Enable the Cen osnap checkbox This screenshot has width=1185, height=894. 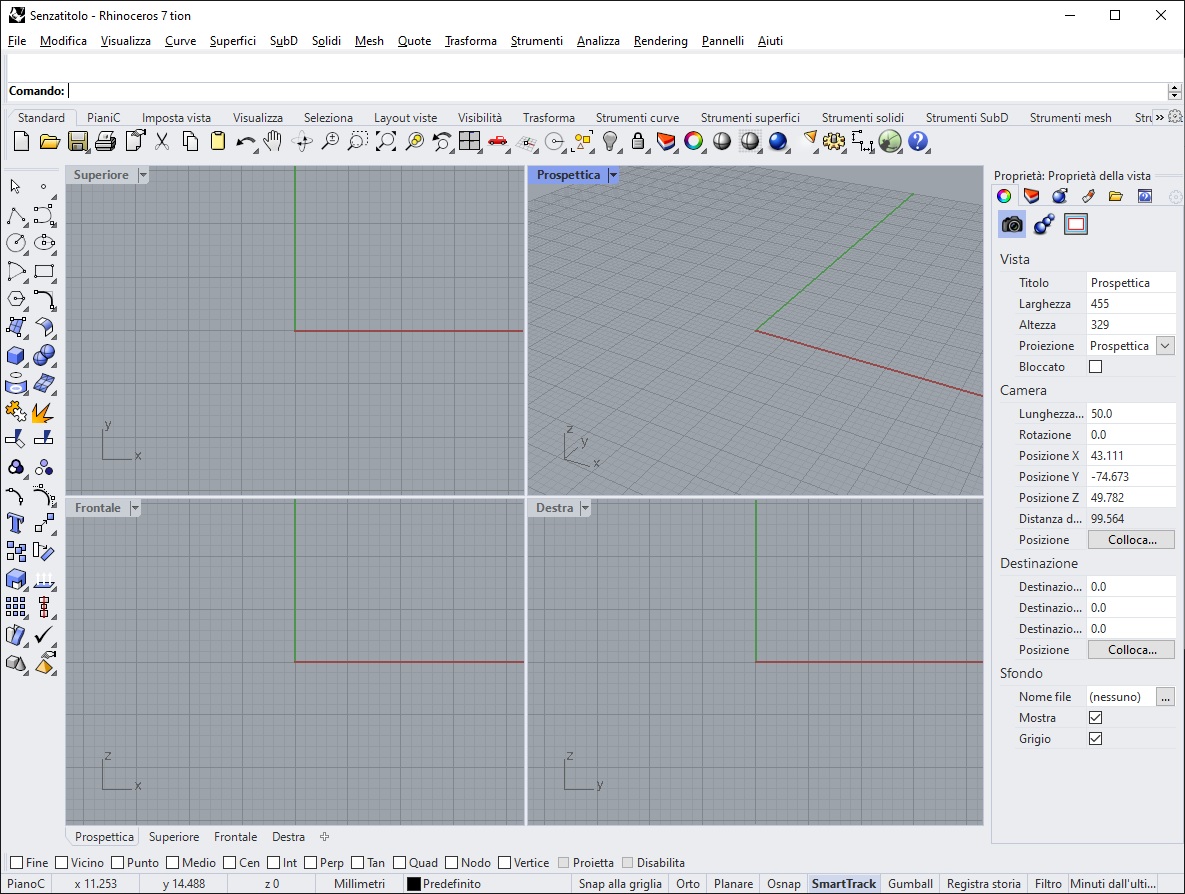coord(230,862)
